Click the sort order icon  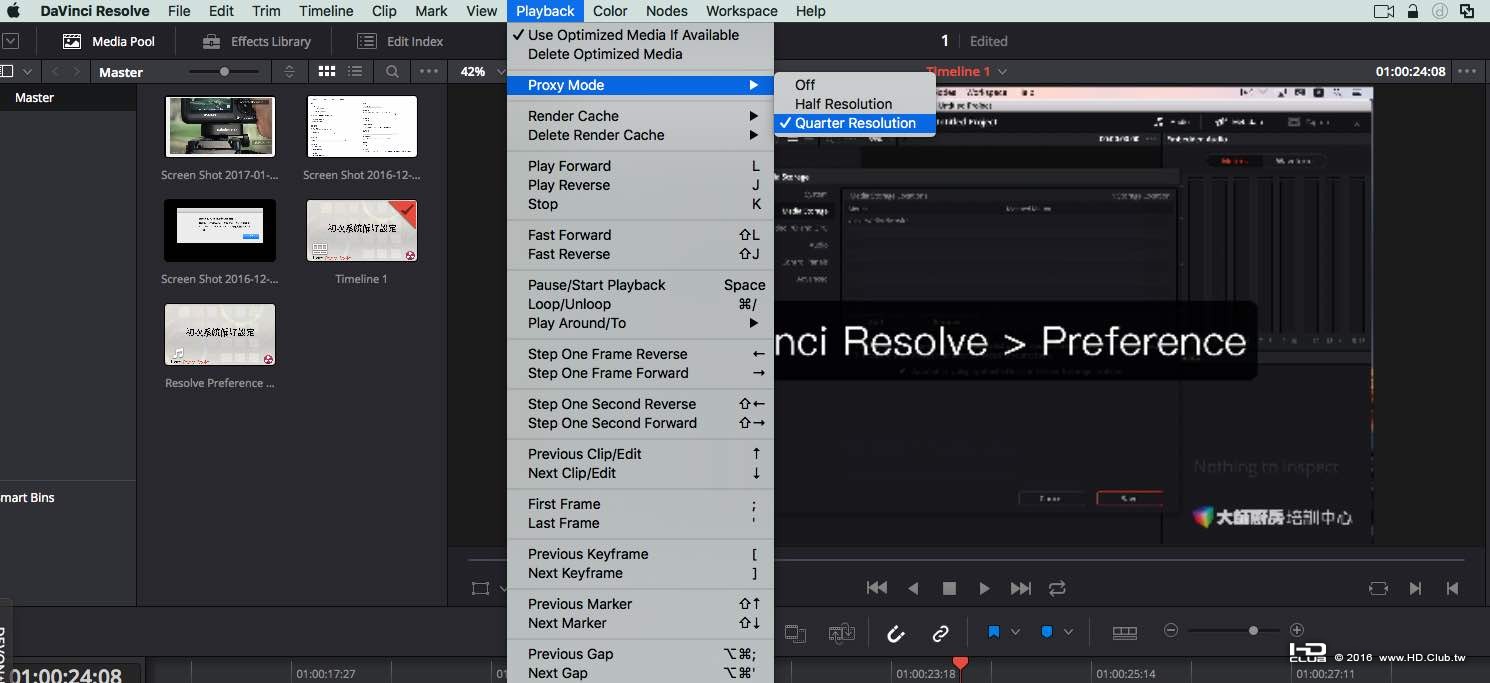point(289,72)
